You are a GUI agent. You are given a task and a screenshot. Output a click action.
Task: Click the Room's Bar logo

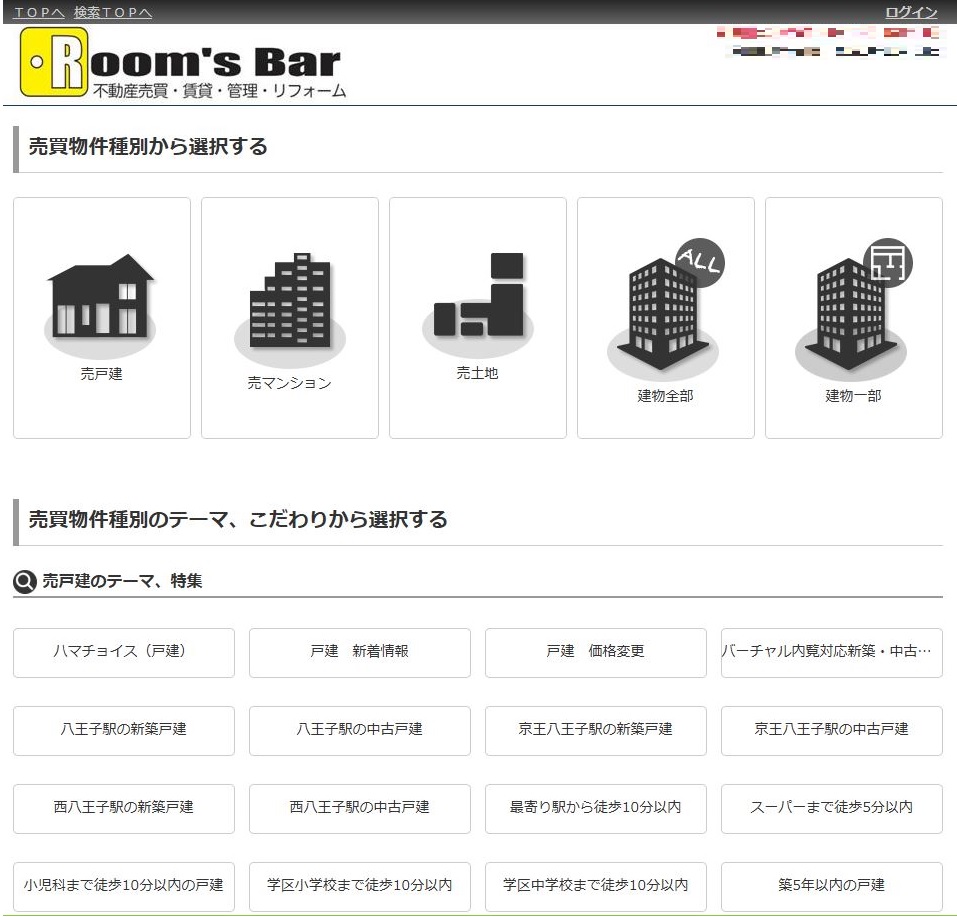pos(182,63)
